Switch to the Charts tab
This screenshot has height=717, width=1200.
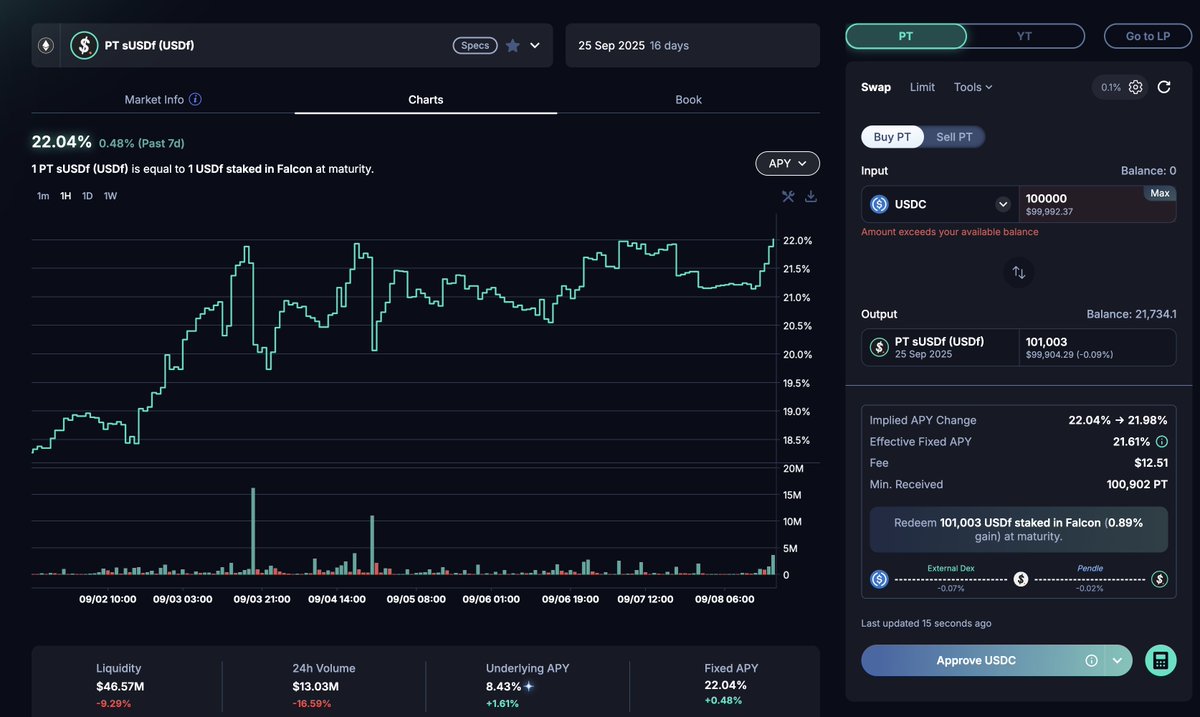click(x=426, y=99)
